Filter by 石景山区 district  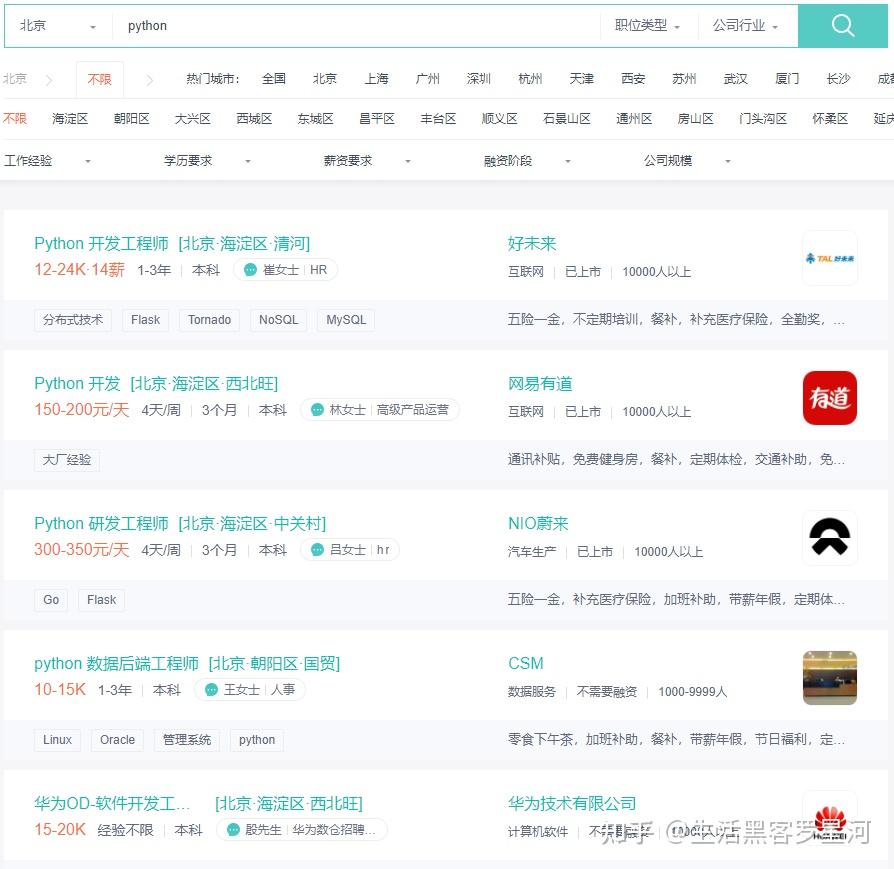point(567,119)
